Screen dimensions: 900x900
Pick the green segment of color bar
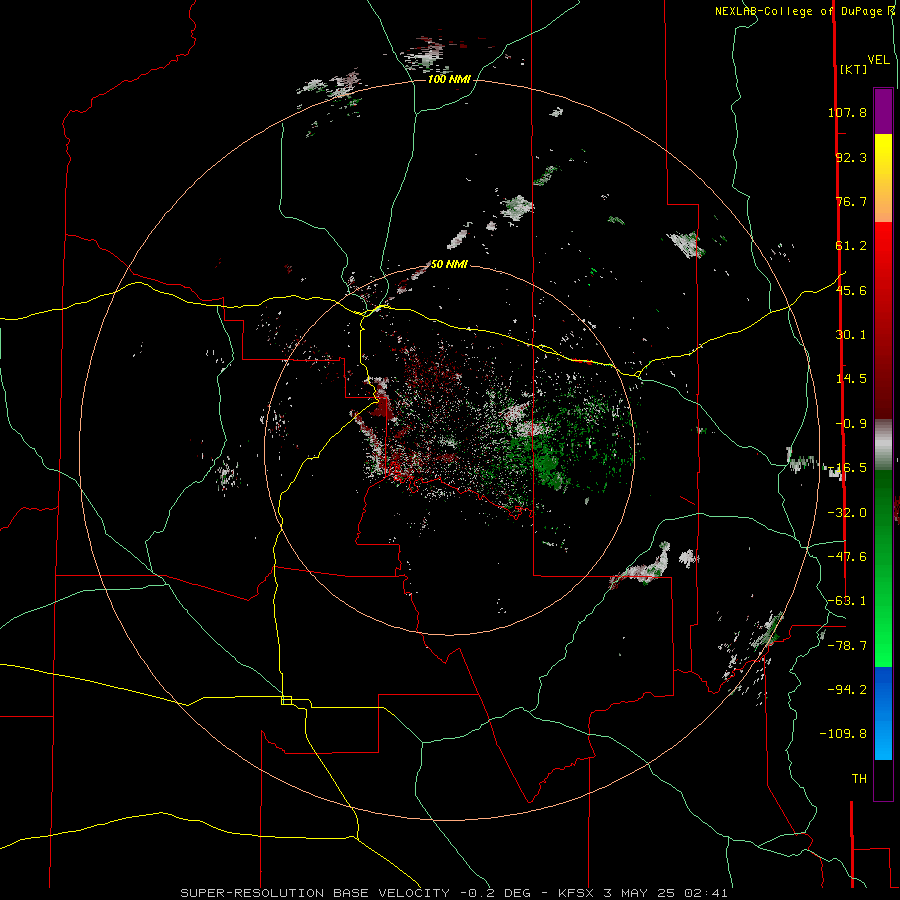883,568
